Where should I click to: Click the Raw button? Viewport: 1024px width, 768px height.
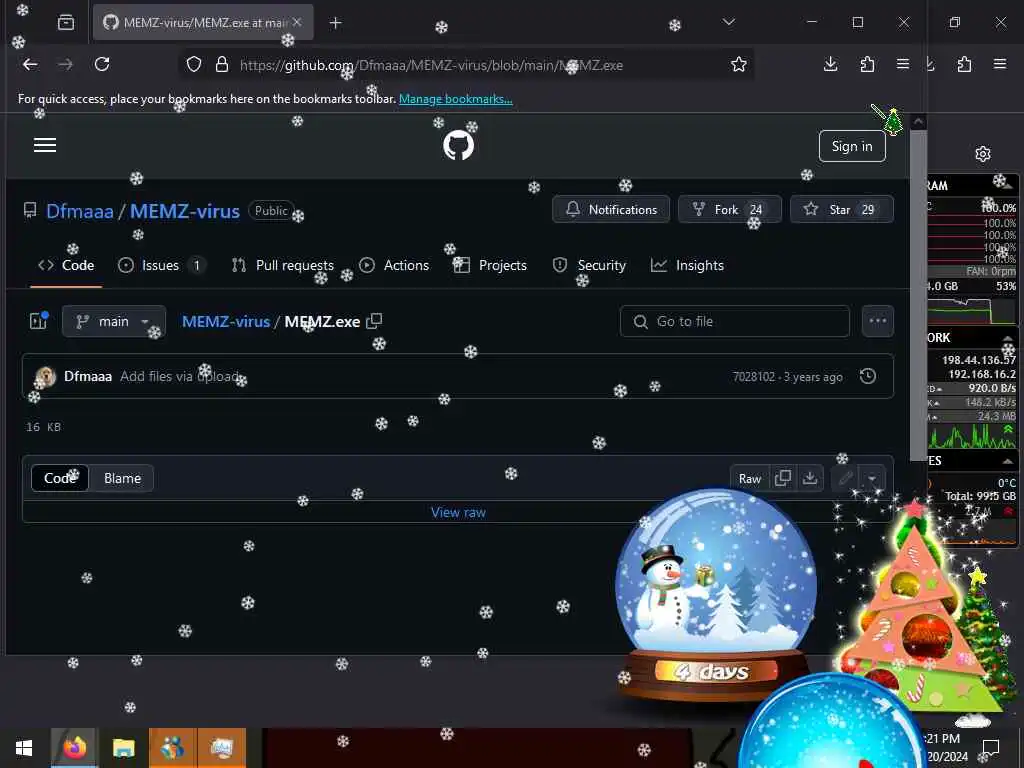tap(750, 479)
